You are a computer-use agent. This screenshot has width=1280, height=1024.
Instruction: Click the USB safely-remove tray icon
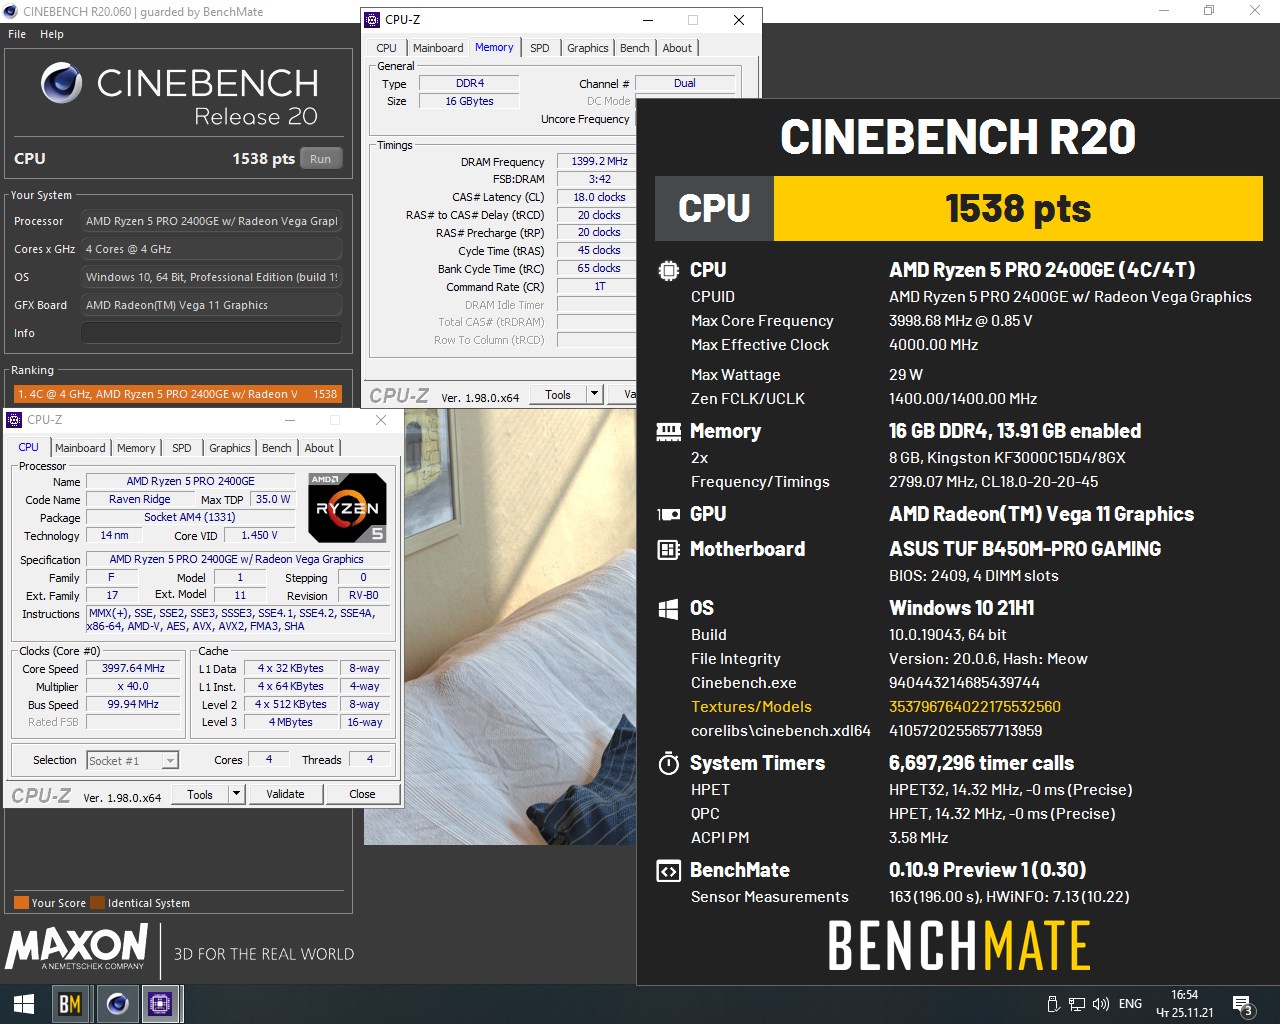(x=1053, y=1004)
